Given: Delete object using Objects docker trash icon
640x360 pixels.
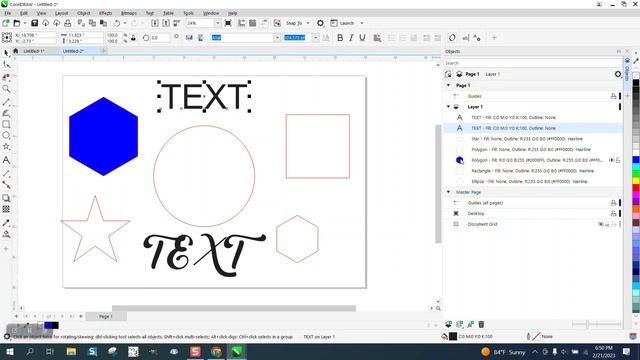Looking at the screenshot, I should [481, 324].
